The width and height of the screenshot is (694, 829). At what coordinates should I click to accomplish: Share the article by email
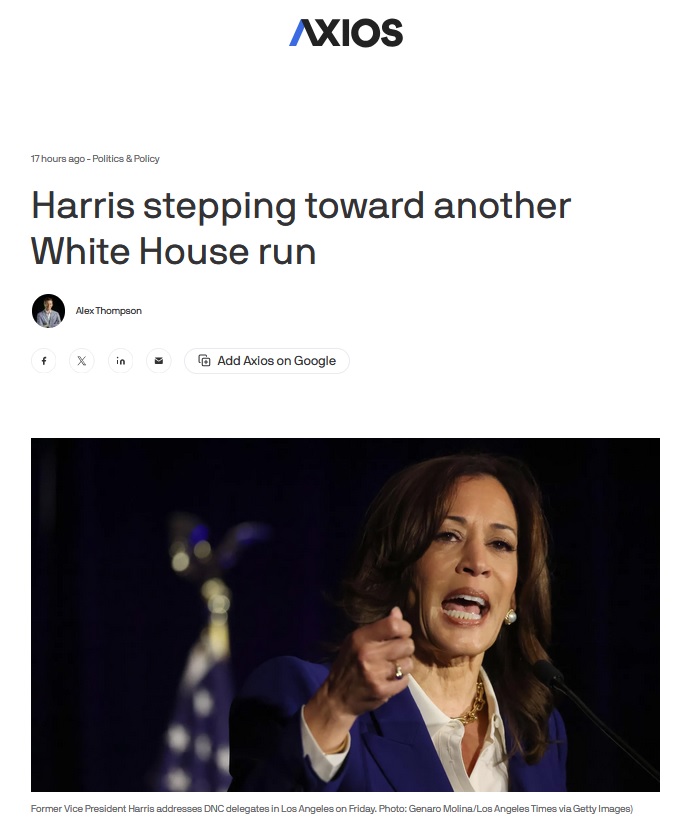pos(159,361)
